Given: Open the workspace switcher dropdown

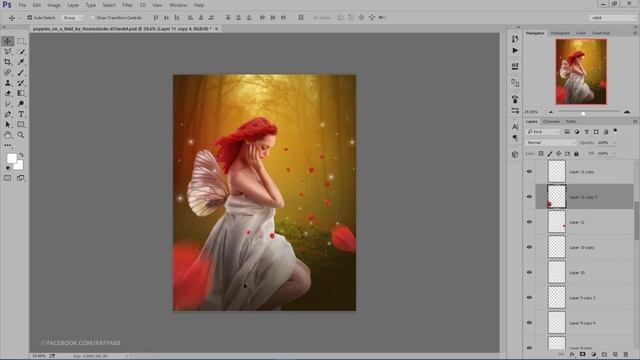Looking at the screenshot, I should pos(613,18).
